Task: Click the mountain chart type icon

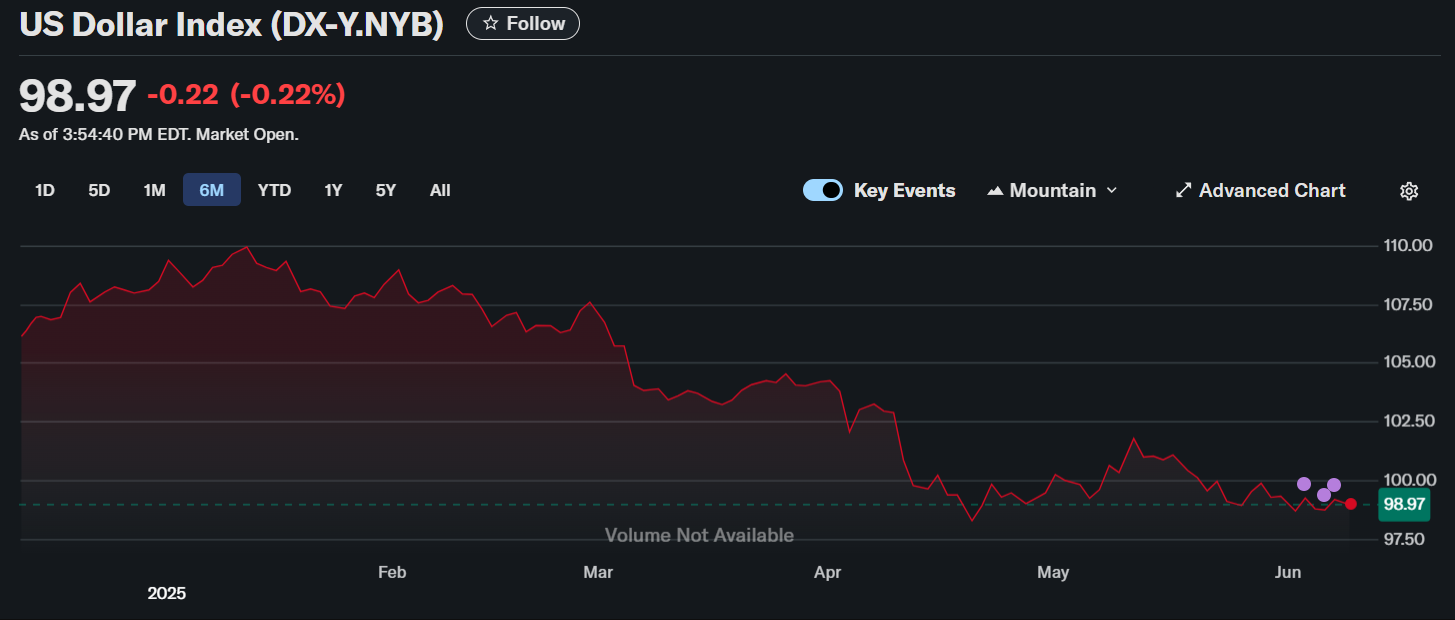Action: (x=995, y=191)
